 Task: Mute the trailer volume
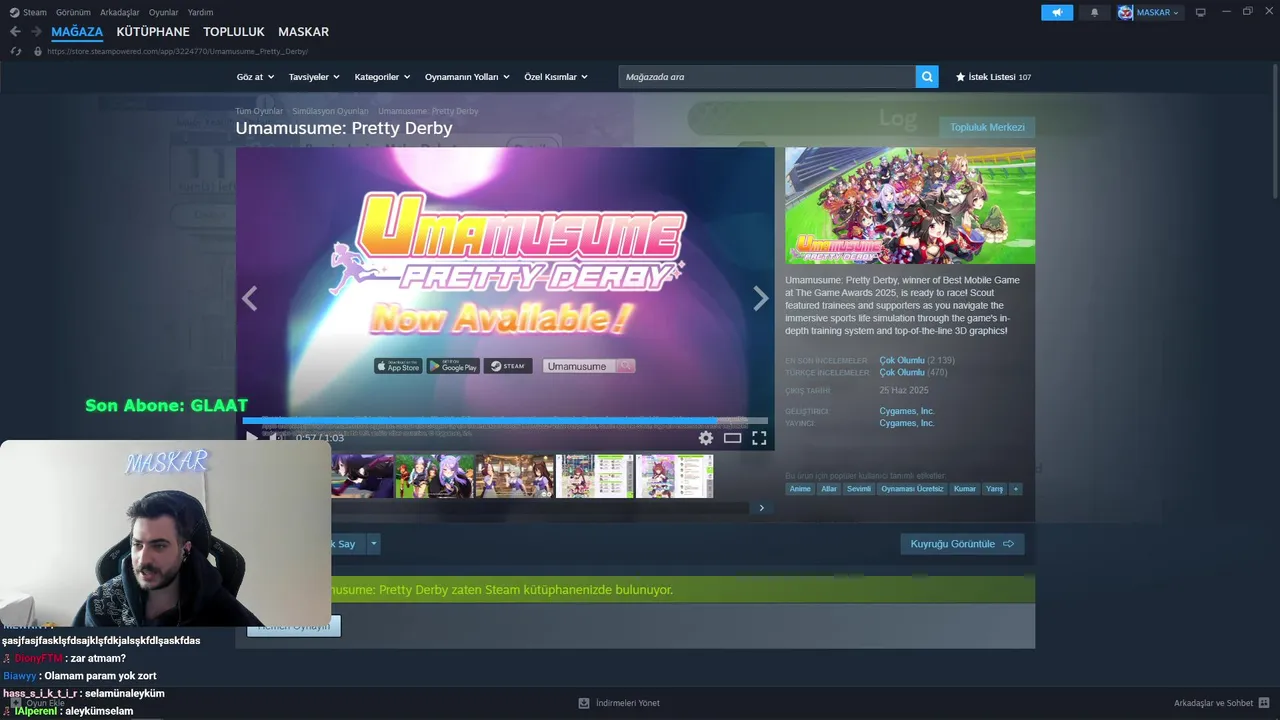pos(277,438)
